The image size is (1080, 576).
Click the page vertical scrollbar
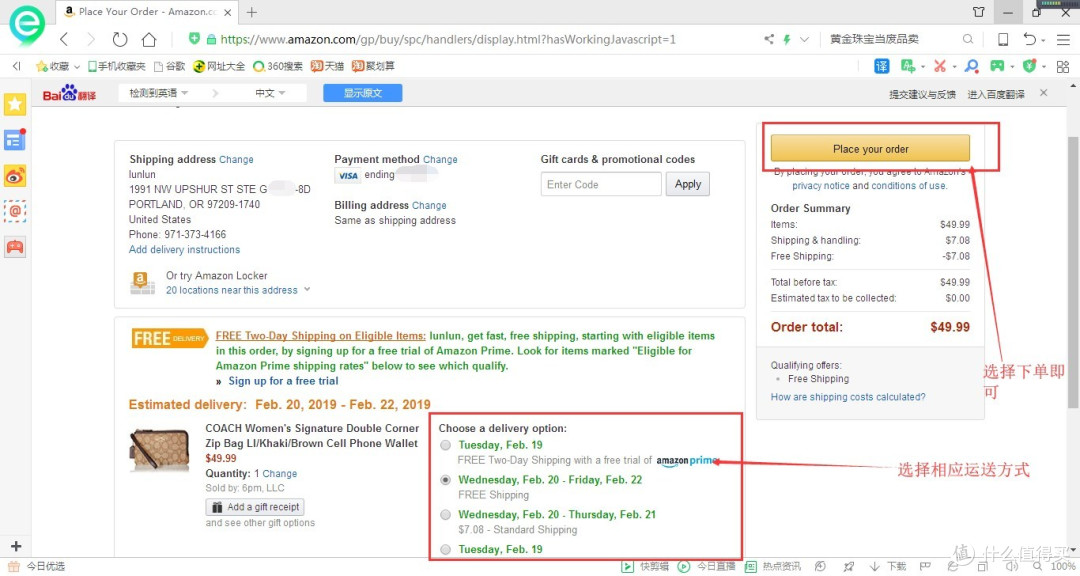point(1074,272)
